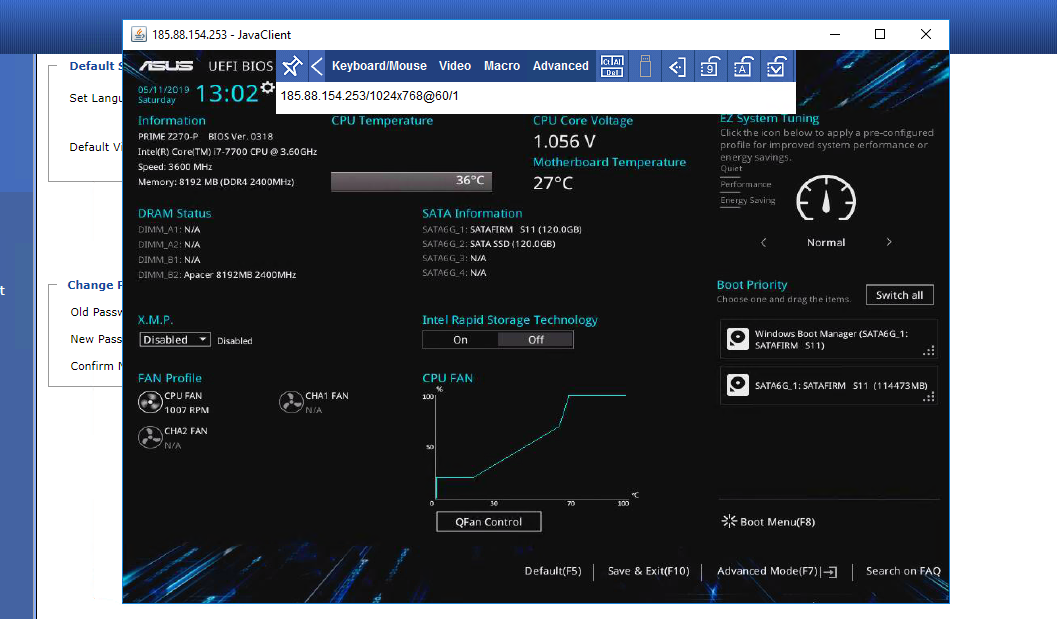
Task: Click drag handle of SATA6G_1 114473MB entry
Action: coord(929,397)
